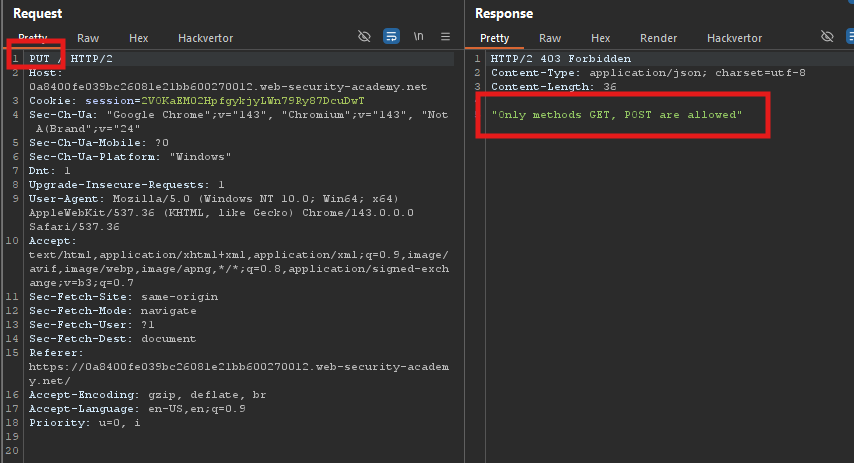
Task: Toggle word wrap icon in Request panel
Action: (391, 36)
